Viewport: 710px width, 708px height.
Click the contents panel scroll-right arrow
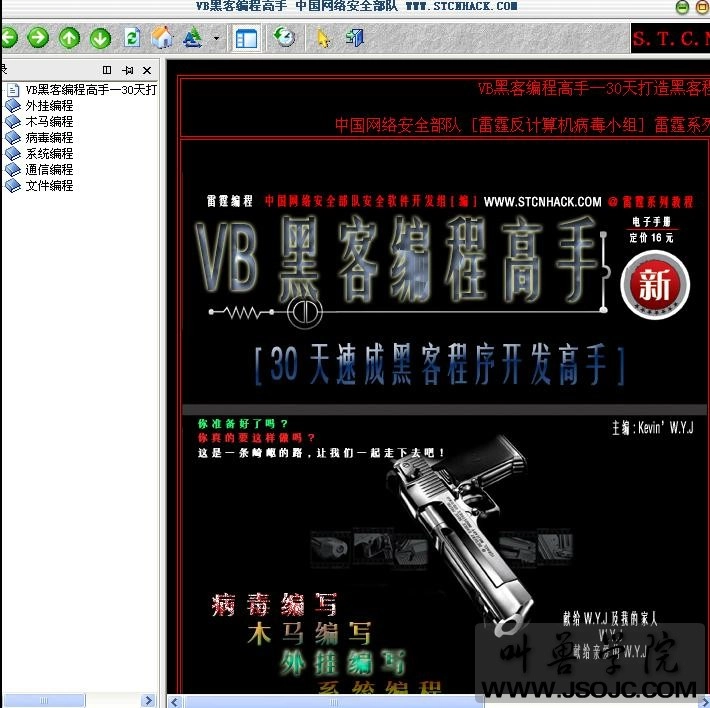(x=147, y=700)
